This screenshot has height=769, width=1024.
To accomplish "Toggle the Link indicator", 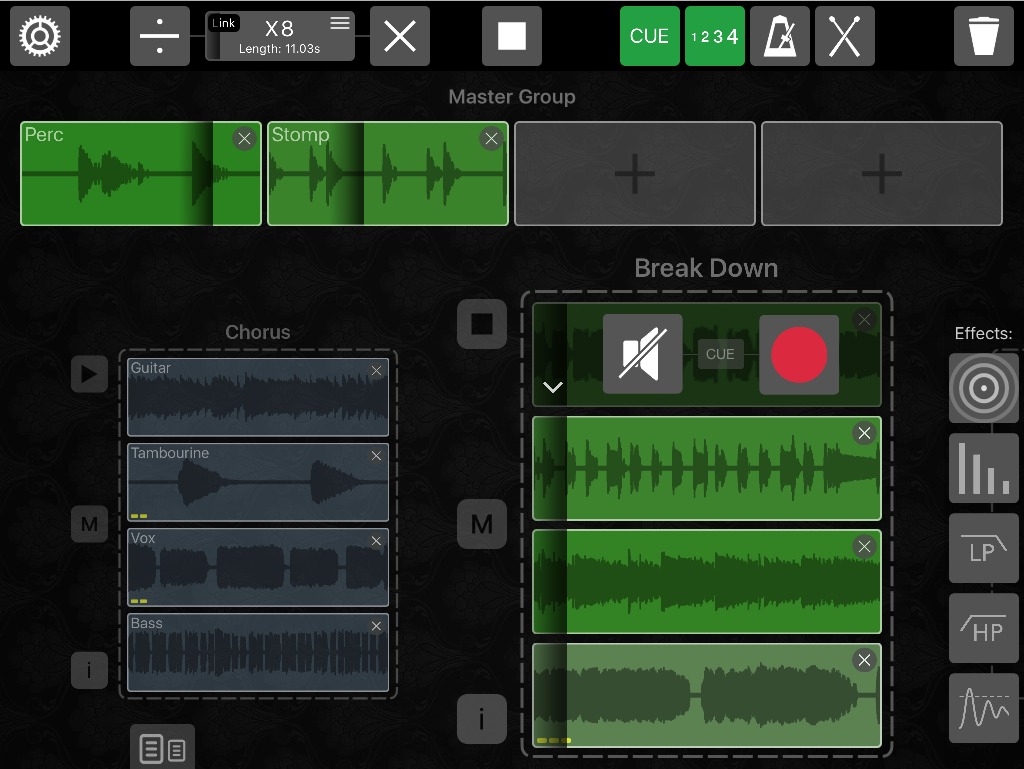I will pos(223,23).
